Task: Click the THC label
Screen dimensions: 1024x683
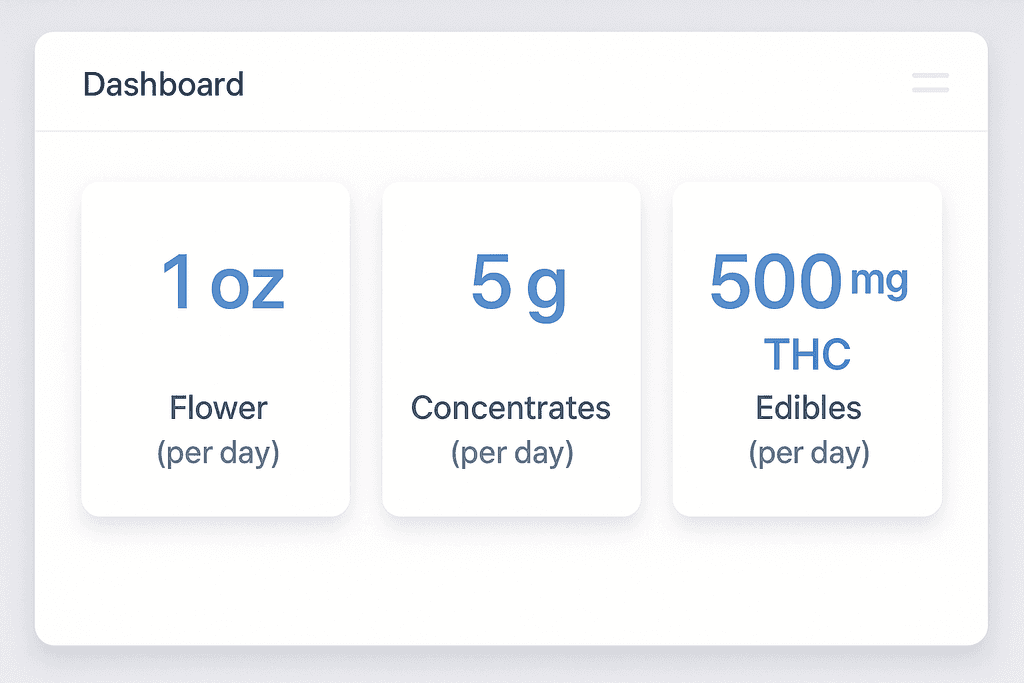Action: (807, 354)
